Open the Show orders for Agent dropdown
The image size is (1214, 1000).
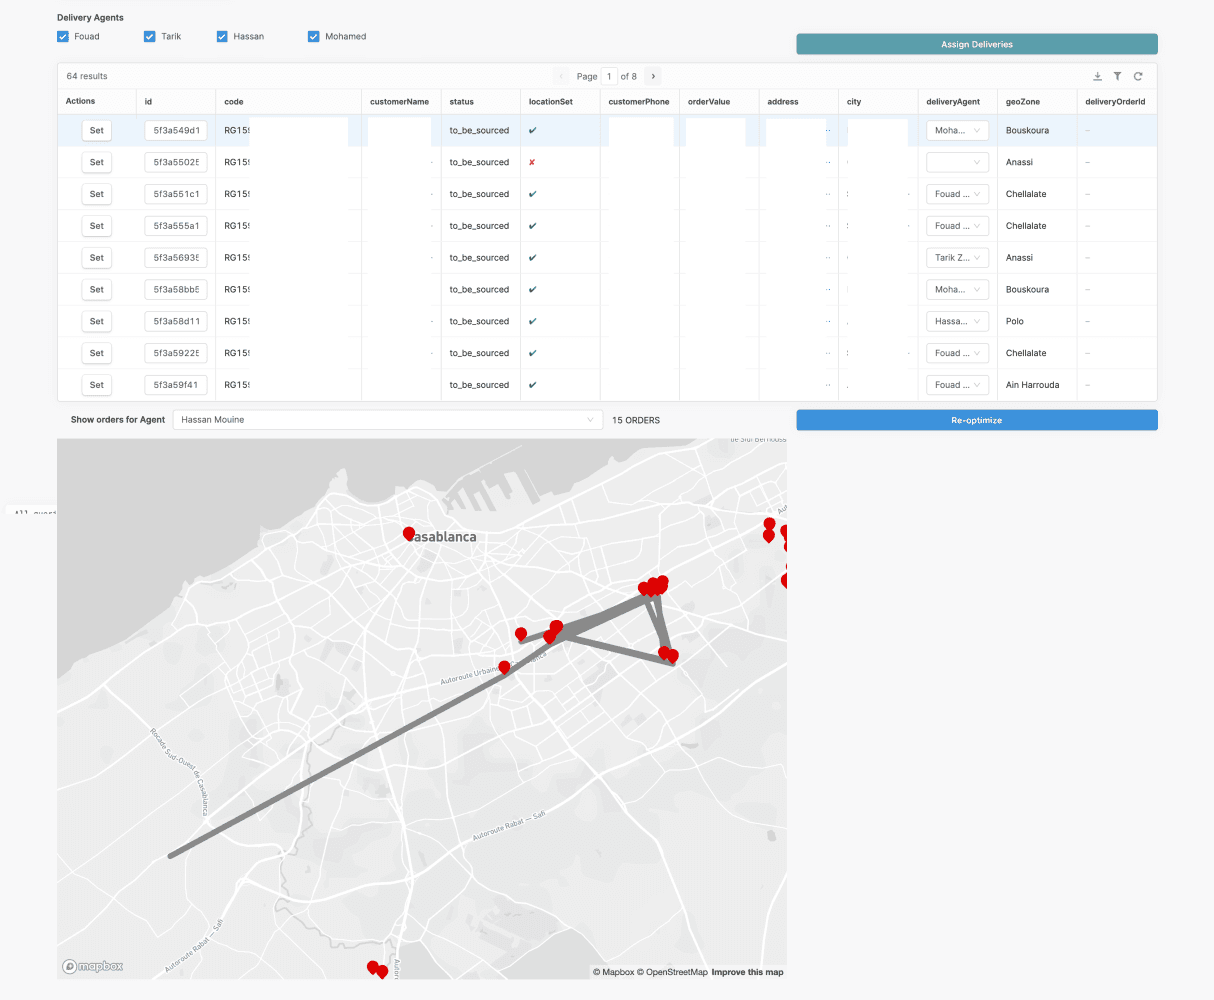pos(388,420)
